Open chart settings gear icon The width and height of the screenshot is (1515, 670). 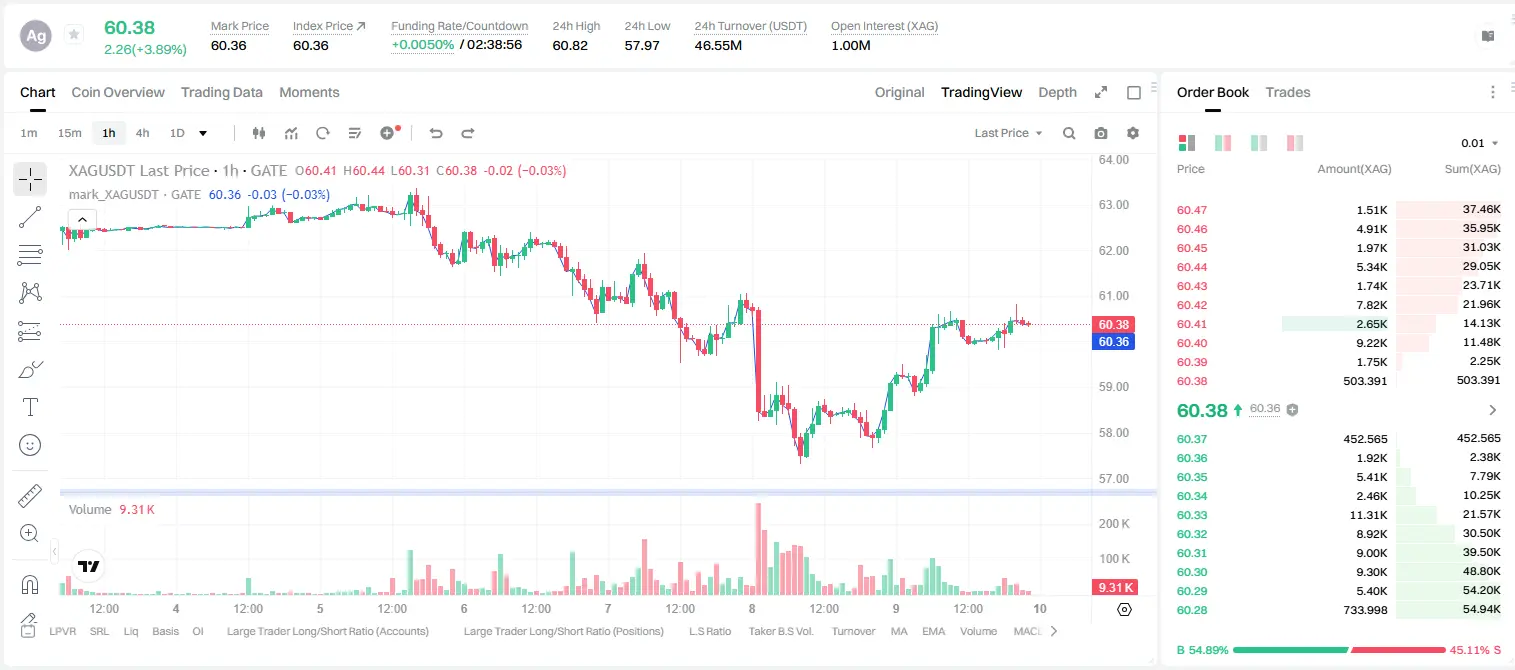(1133, 133)
